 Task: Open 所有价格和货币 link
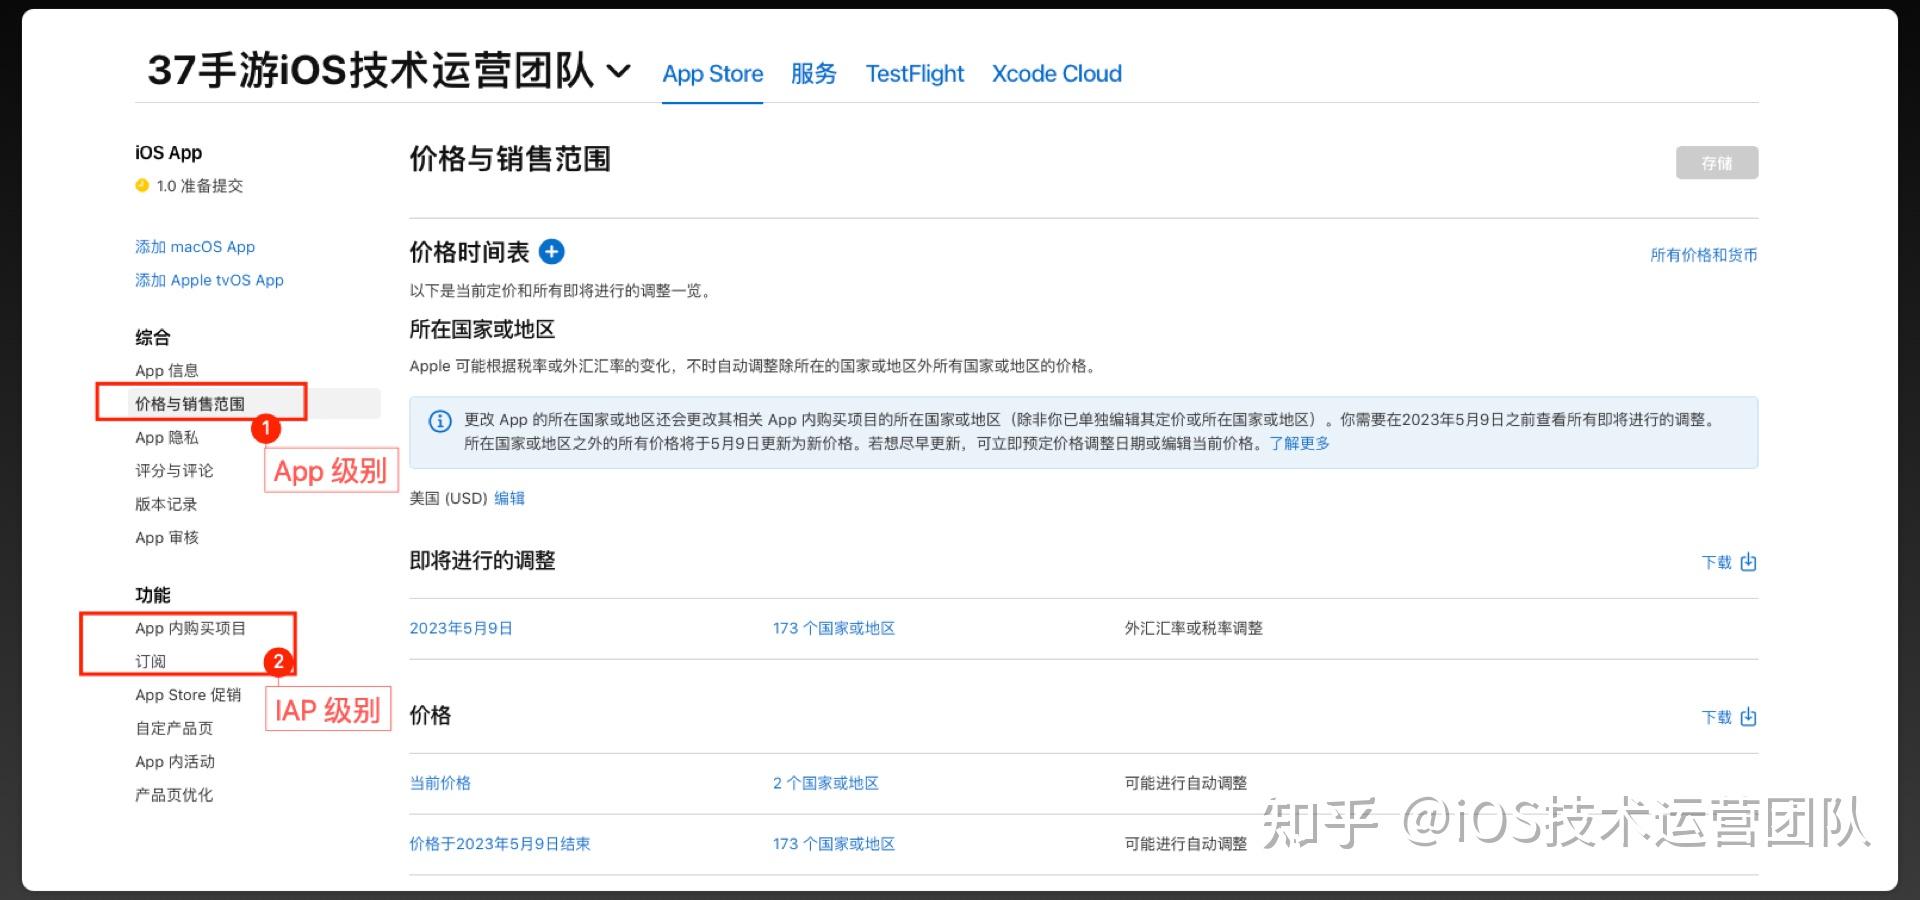tap(1703, 255)
